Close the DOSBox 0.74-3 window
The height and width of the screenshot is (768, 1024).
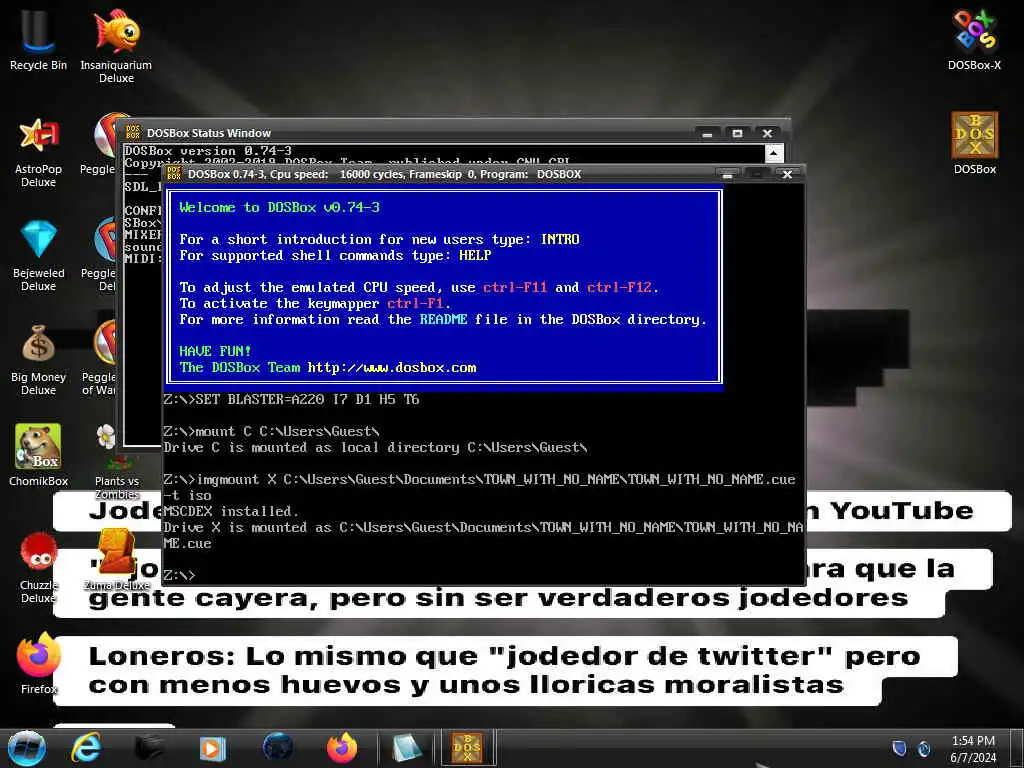pos(787,174)
